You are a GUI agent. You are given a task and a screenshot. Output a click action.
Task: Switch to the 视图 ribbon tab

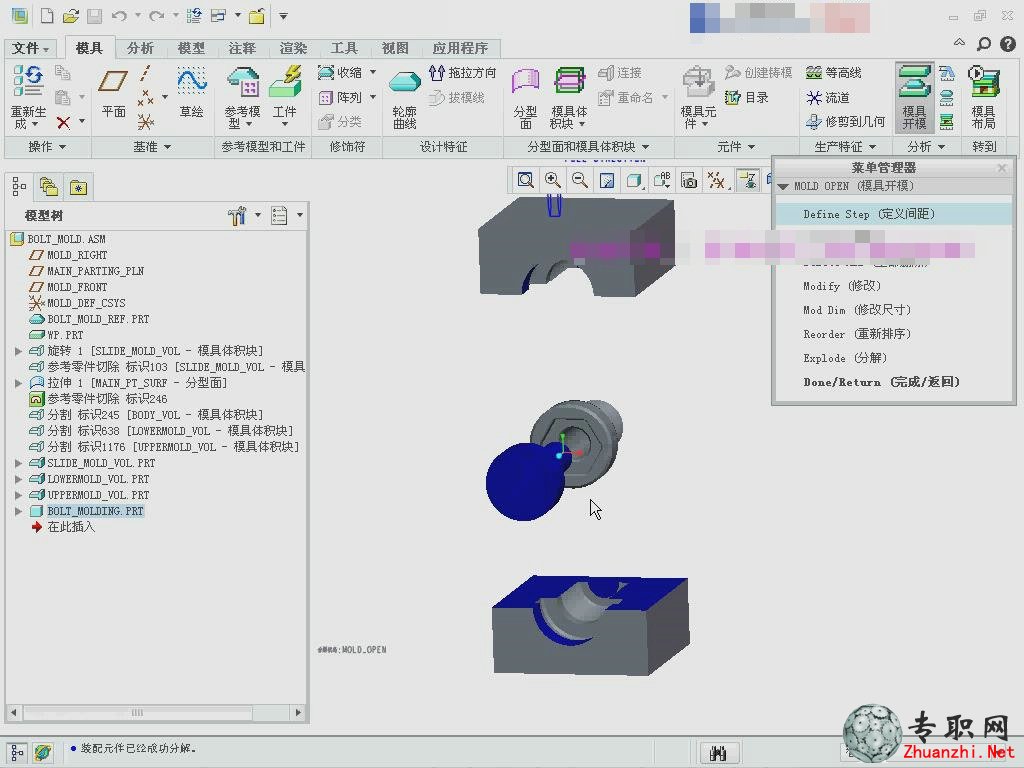[395, 48]
